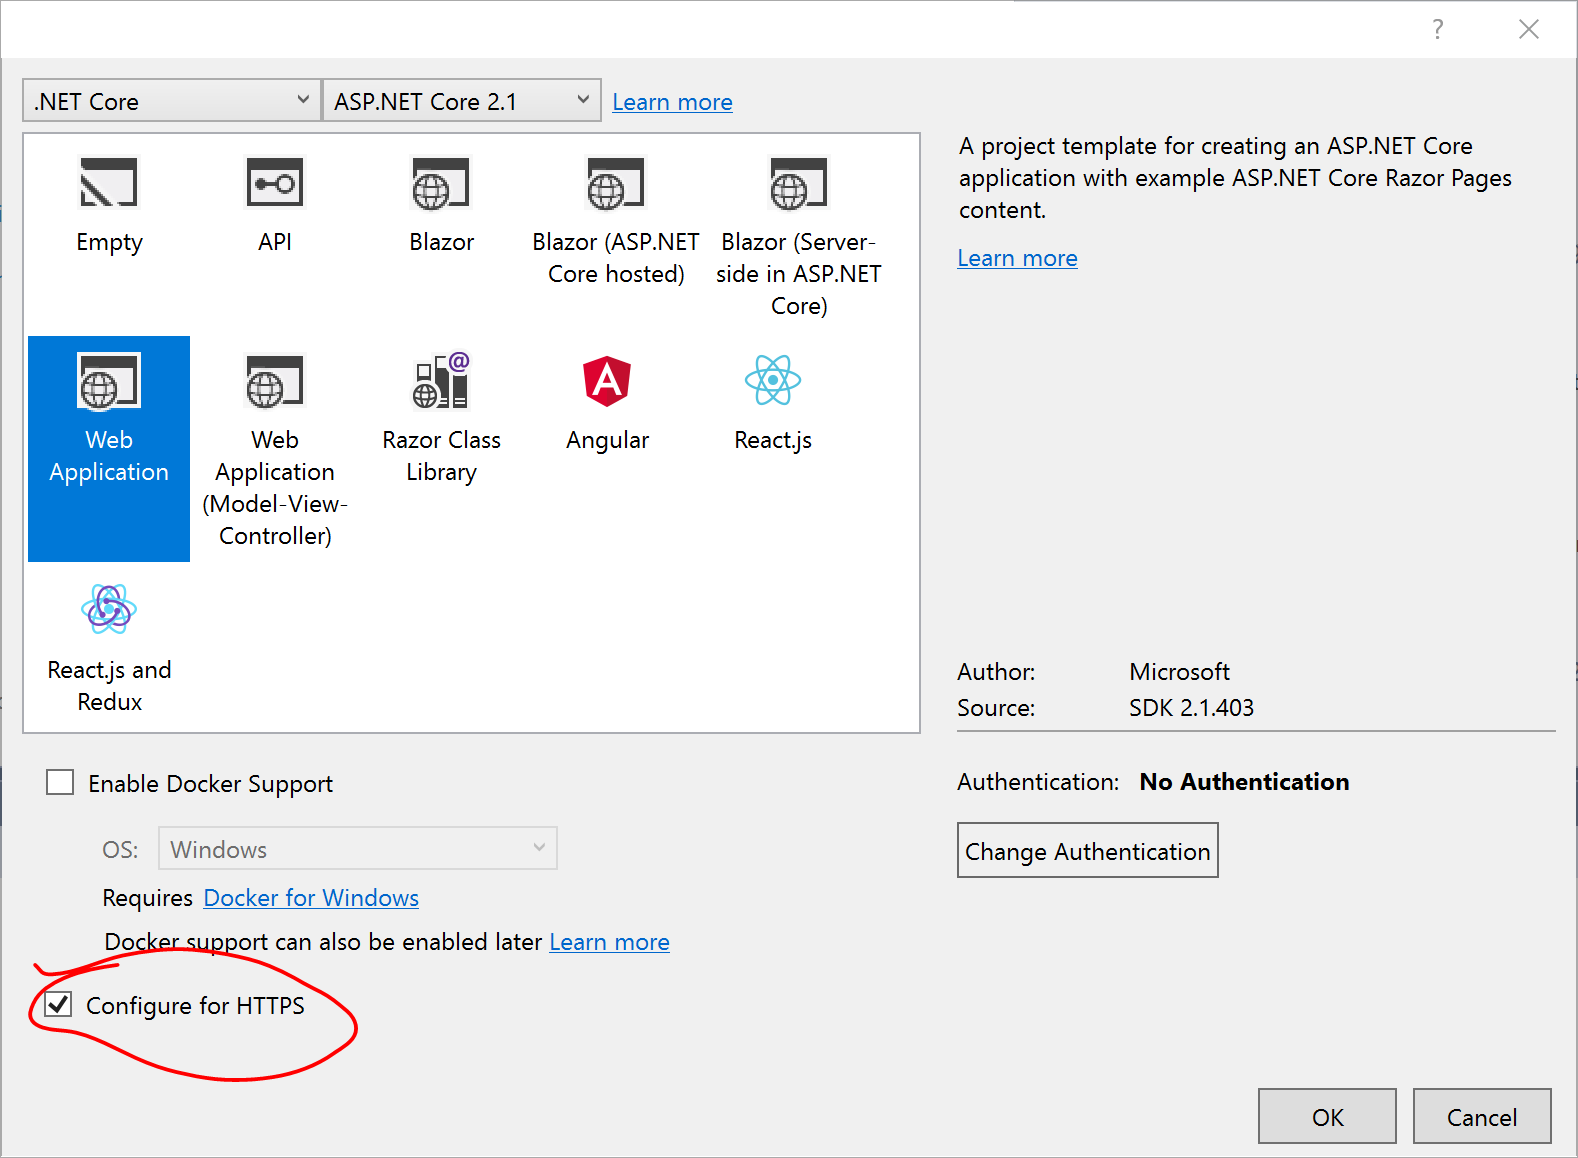This screenshot has width=1578, height=1158.
Task: Pick the Blazor (ASP.NET Core hosted) template
Action: [615, 184]
